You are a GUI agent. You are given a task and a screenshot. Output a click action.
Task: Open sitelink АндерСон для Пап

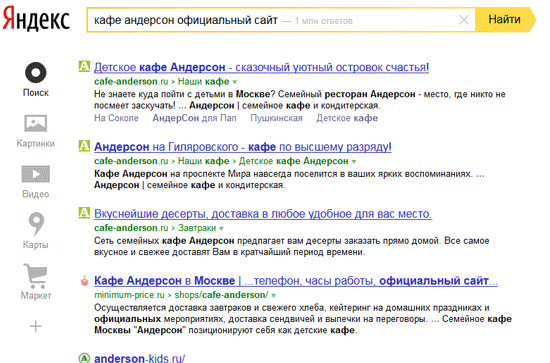(194, 118)
